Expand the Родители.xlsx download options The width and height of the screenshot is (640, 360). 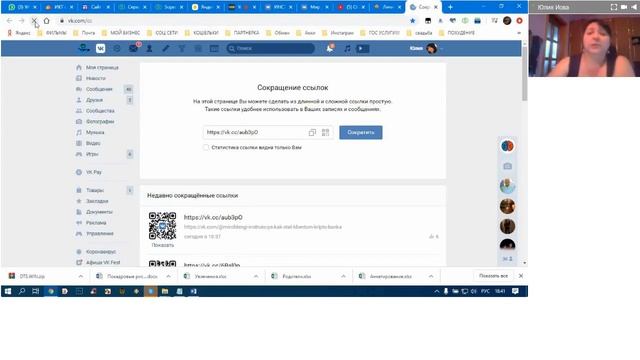pos(343,276)
